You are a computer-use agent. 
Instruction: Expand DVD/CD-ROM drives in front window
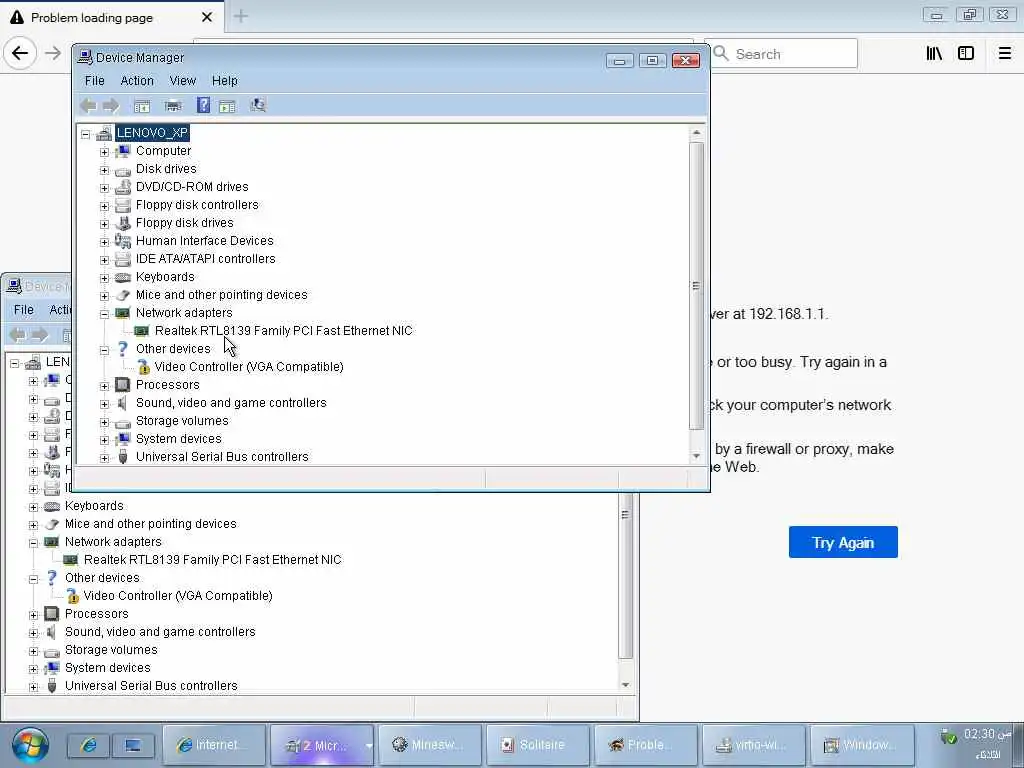pos(104,187)
